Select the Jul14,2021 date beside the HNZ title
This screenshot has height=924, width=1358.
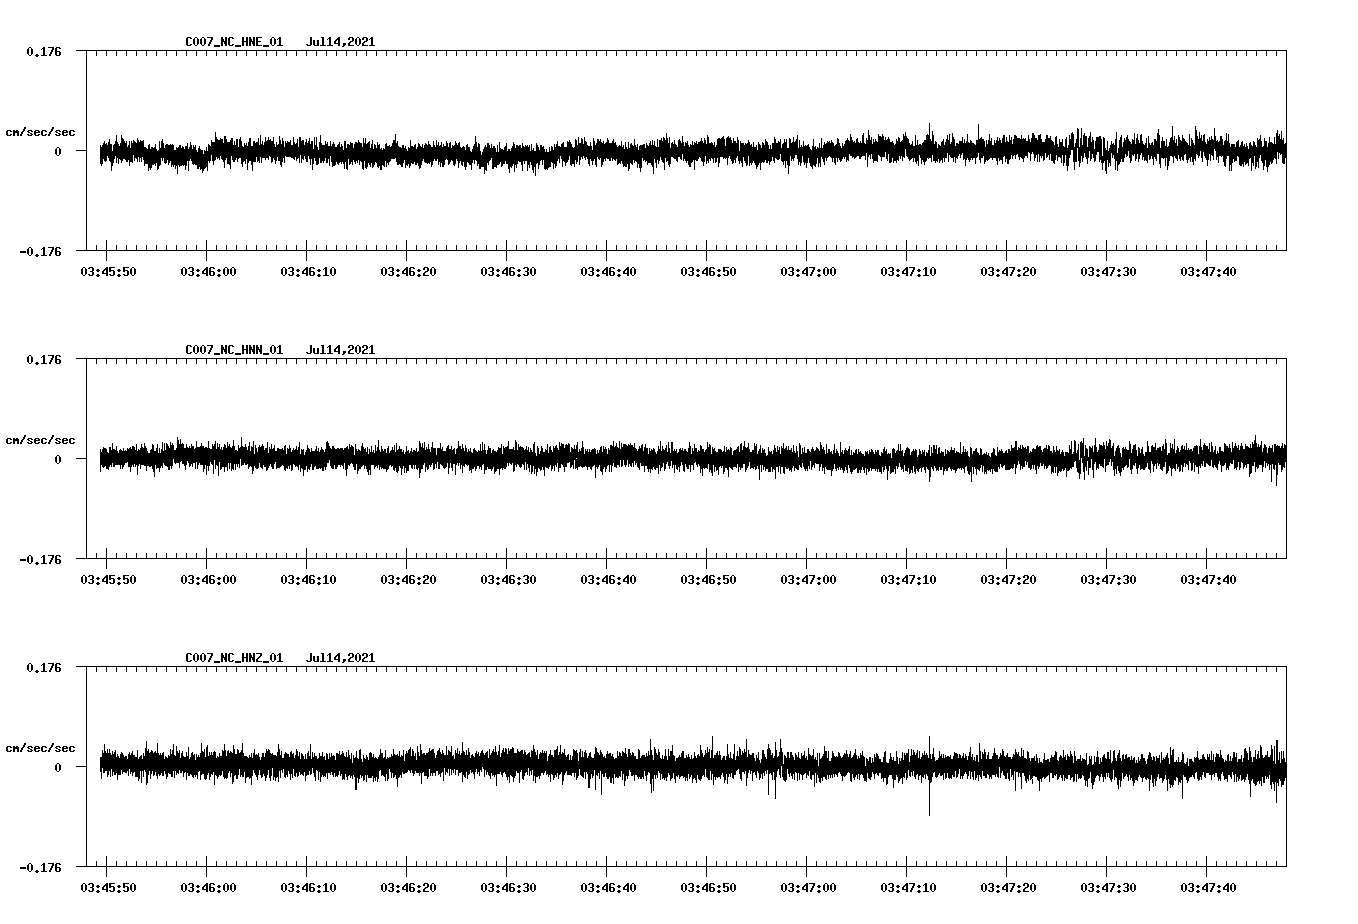[340, 657]
